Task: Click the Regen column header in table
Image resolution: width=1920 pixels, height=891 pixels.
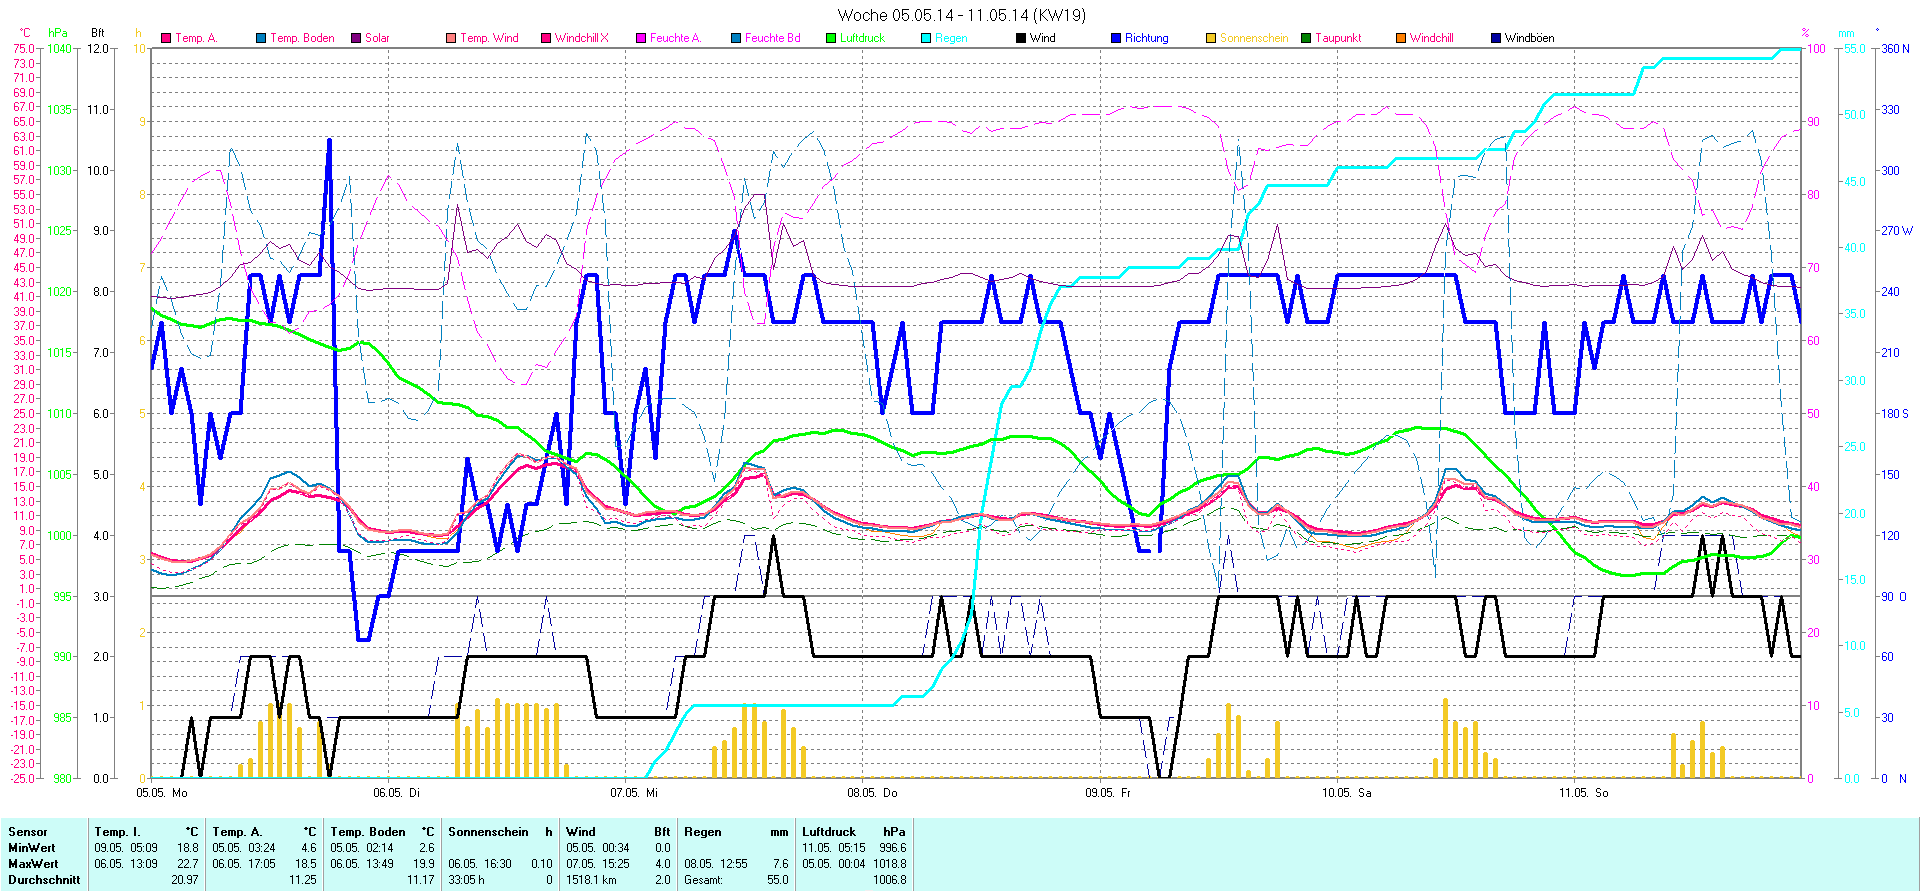Action: point(703,832)
